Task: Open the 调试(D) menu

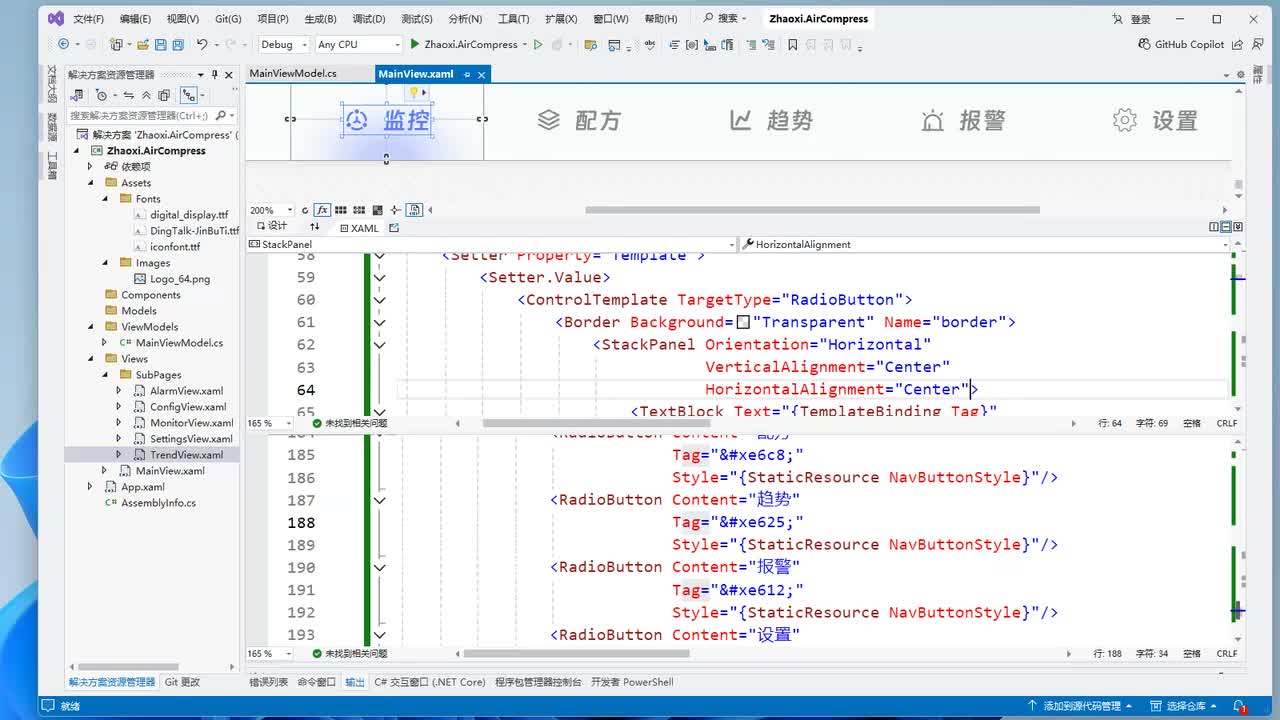Action: click(x=369, y=19)
